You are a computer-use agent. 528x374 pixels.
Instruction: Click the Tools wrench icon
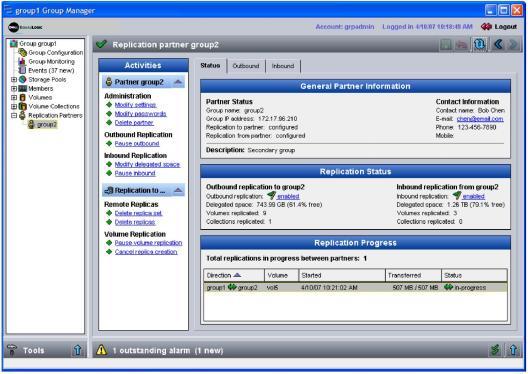[12, 350]
